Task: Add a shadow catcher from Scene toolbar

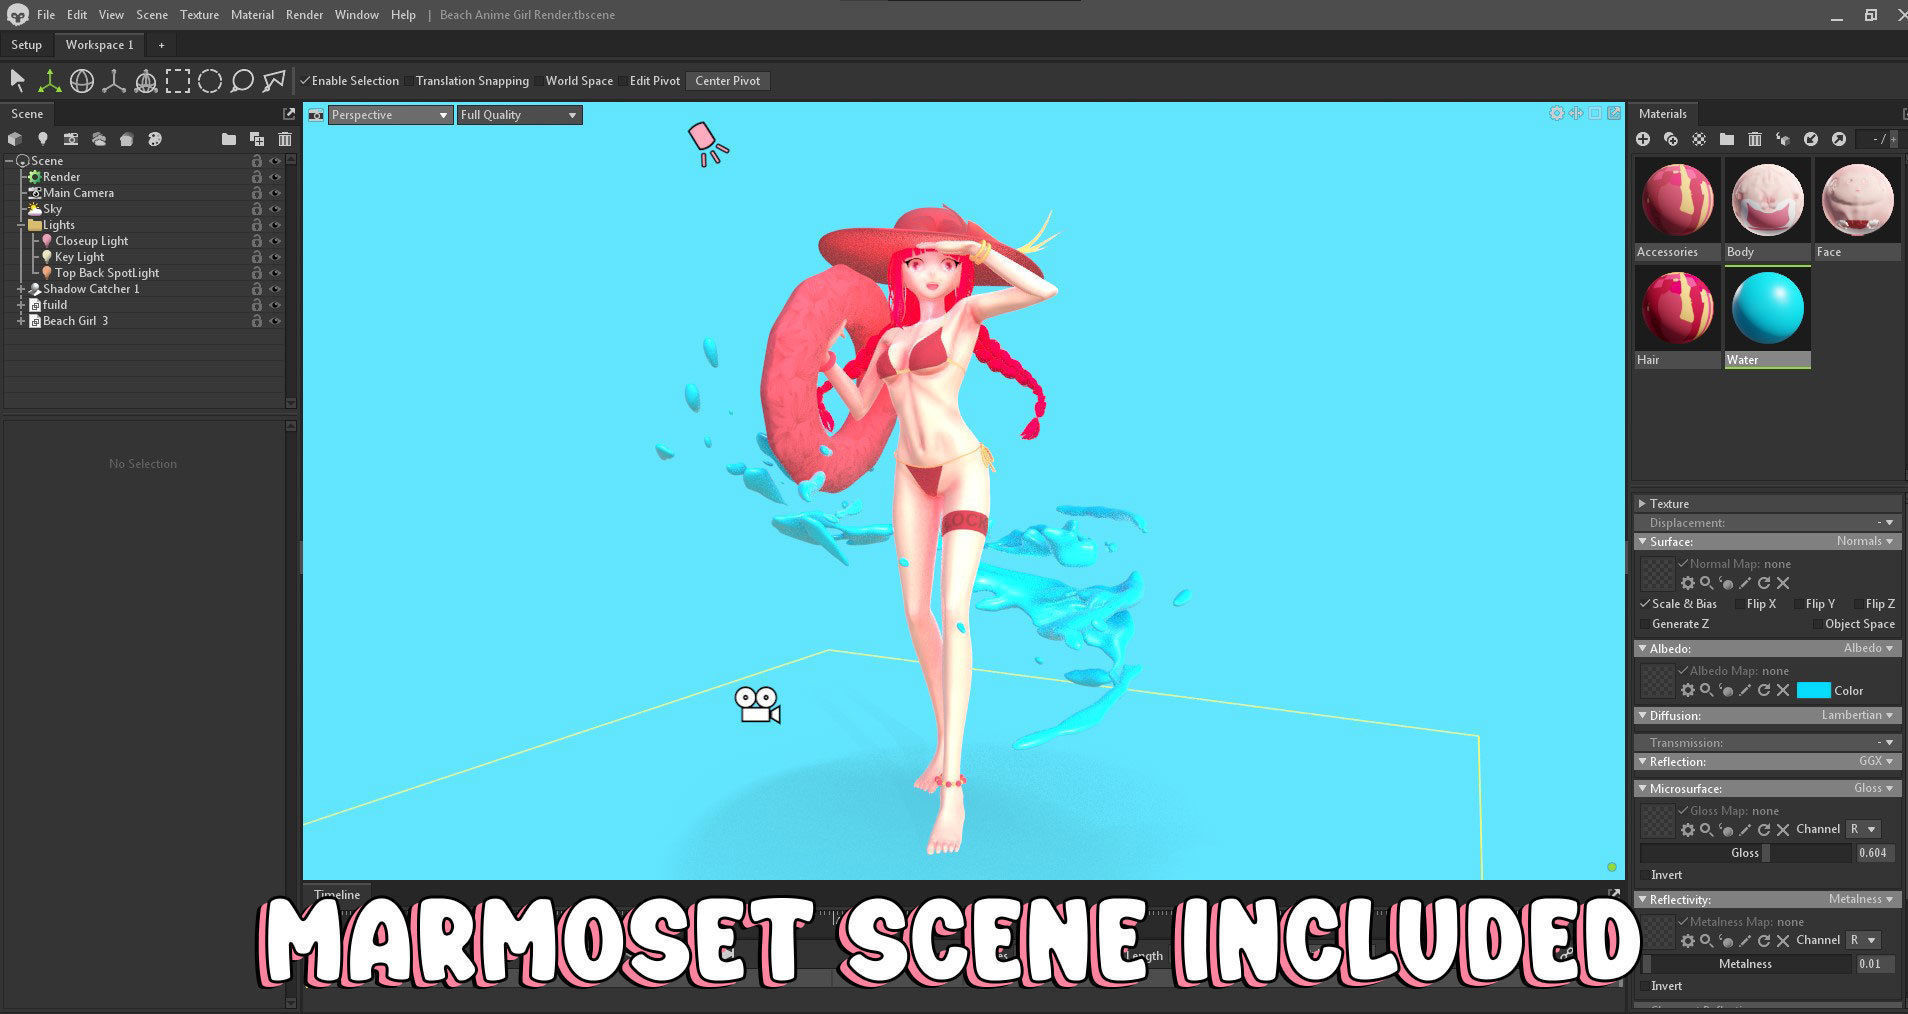Action: tap(127, 139)
